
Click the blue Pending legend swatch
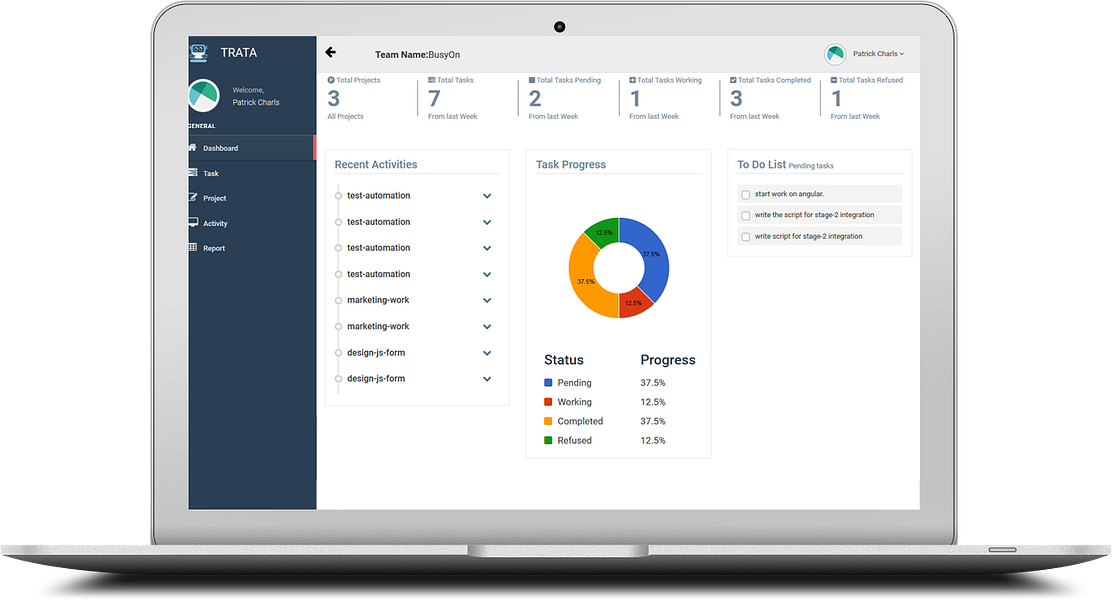coord(548,382)
